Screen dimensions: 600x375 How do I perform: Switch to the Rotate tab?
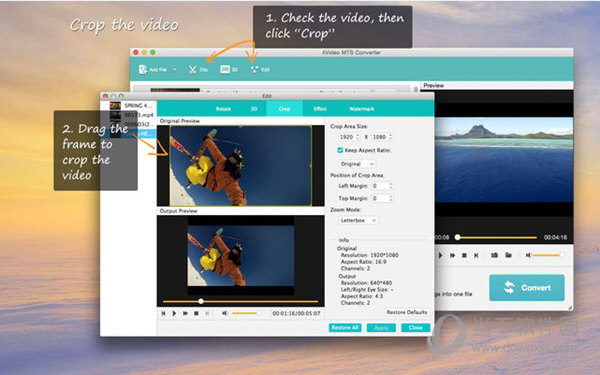(x=223, y=109)
